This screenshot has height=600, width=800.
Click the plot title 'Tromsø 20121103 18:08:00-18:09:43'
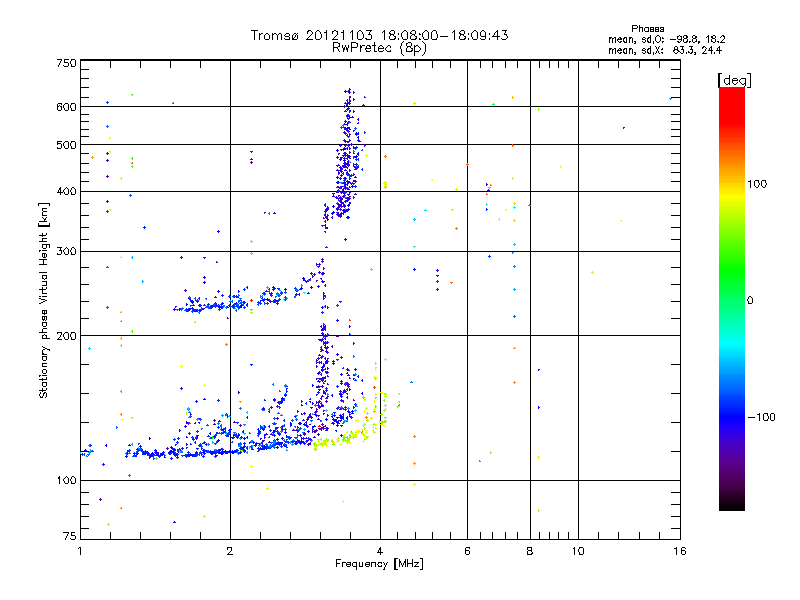[x=379, y=35]
